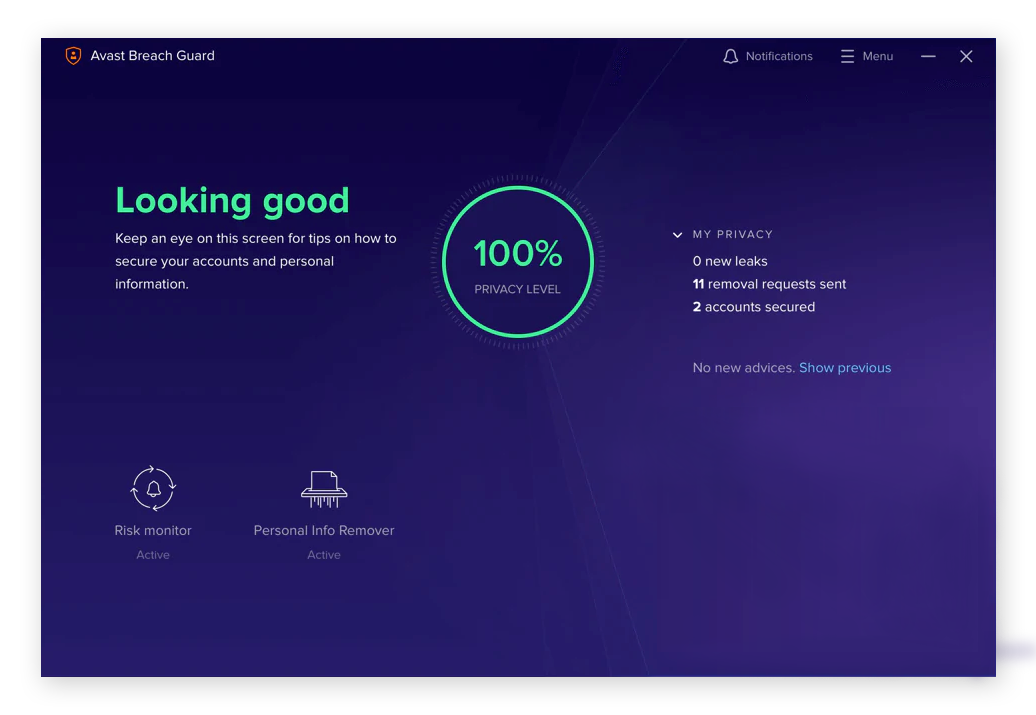Image resolution: width=1036 pixels, height=715 pixels.
Task: Click Active status under Risk monitor
Action: (153, 555)
